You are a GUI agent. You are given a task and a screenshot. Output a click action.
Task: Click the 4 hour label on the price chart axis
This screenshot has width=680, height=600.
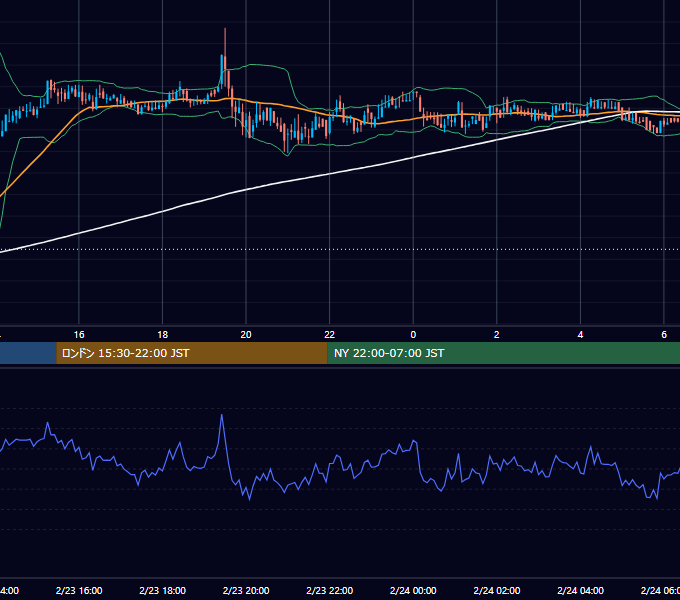click(x=580, y=335)
